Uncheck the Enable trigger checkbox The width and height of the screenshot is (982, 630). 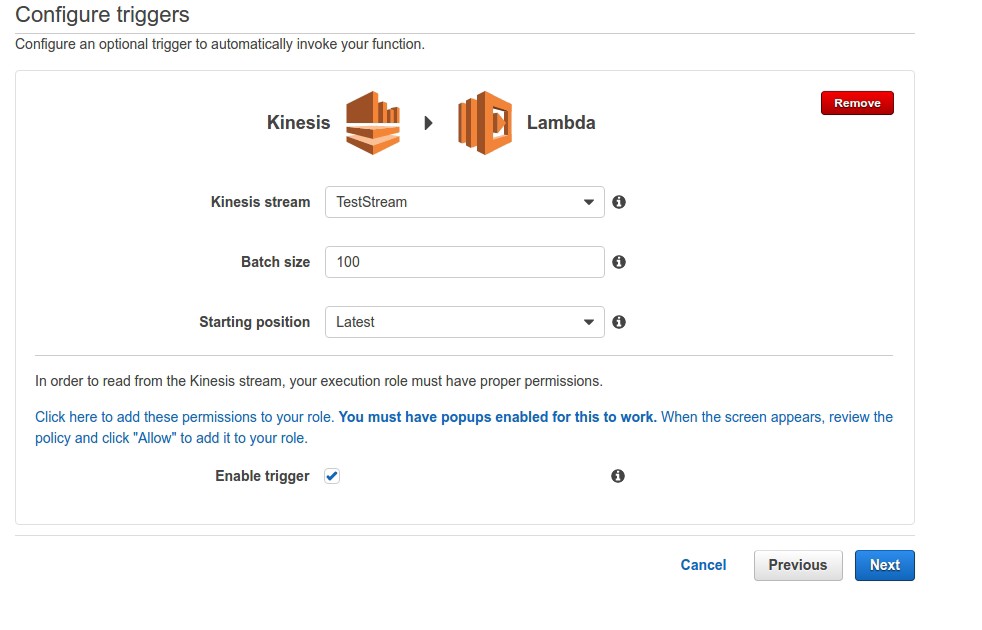point(333,476)
